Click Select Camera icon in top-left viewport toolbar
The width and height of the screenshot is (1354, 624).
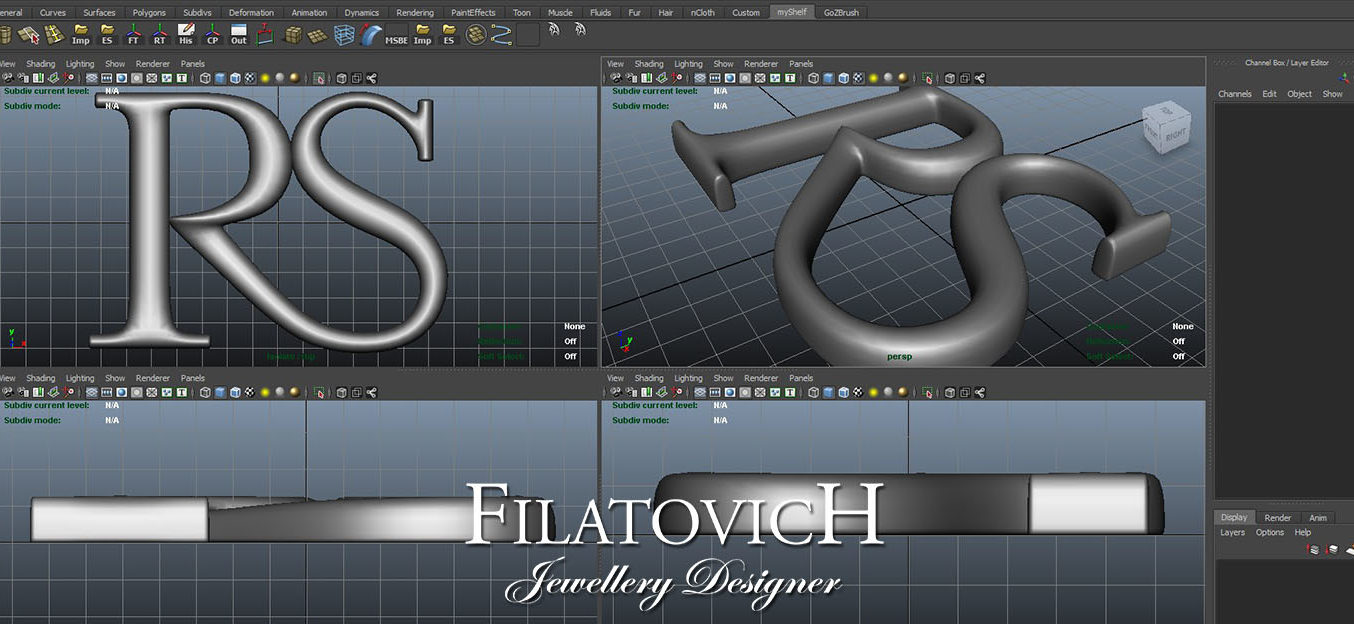pos(7,77)
